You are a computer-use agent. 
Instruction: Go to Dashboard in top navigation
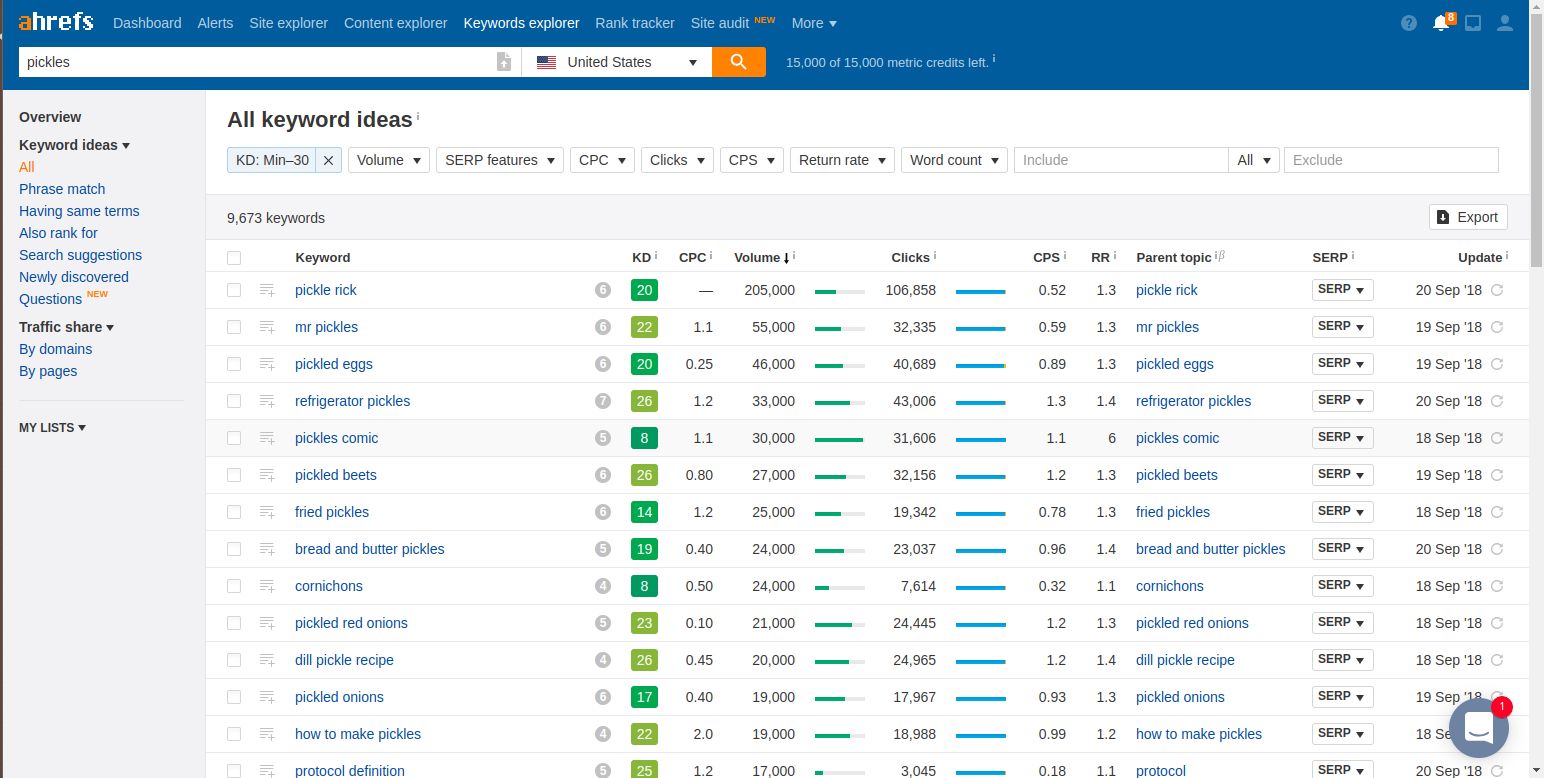(147, 23)
